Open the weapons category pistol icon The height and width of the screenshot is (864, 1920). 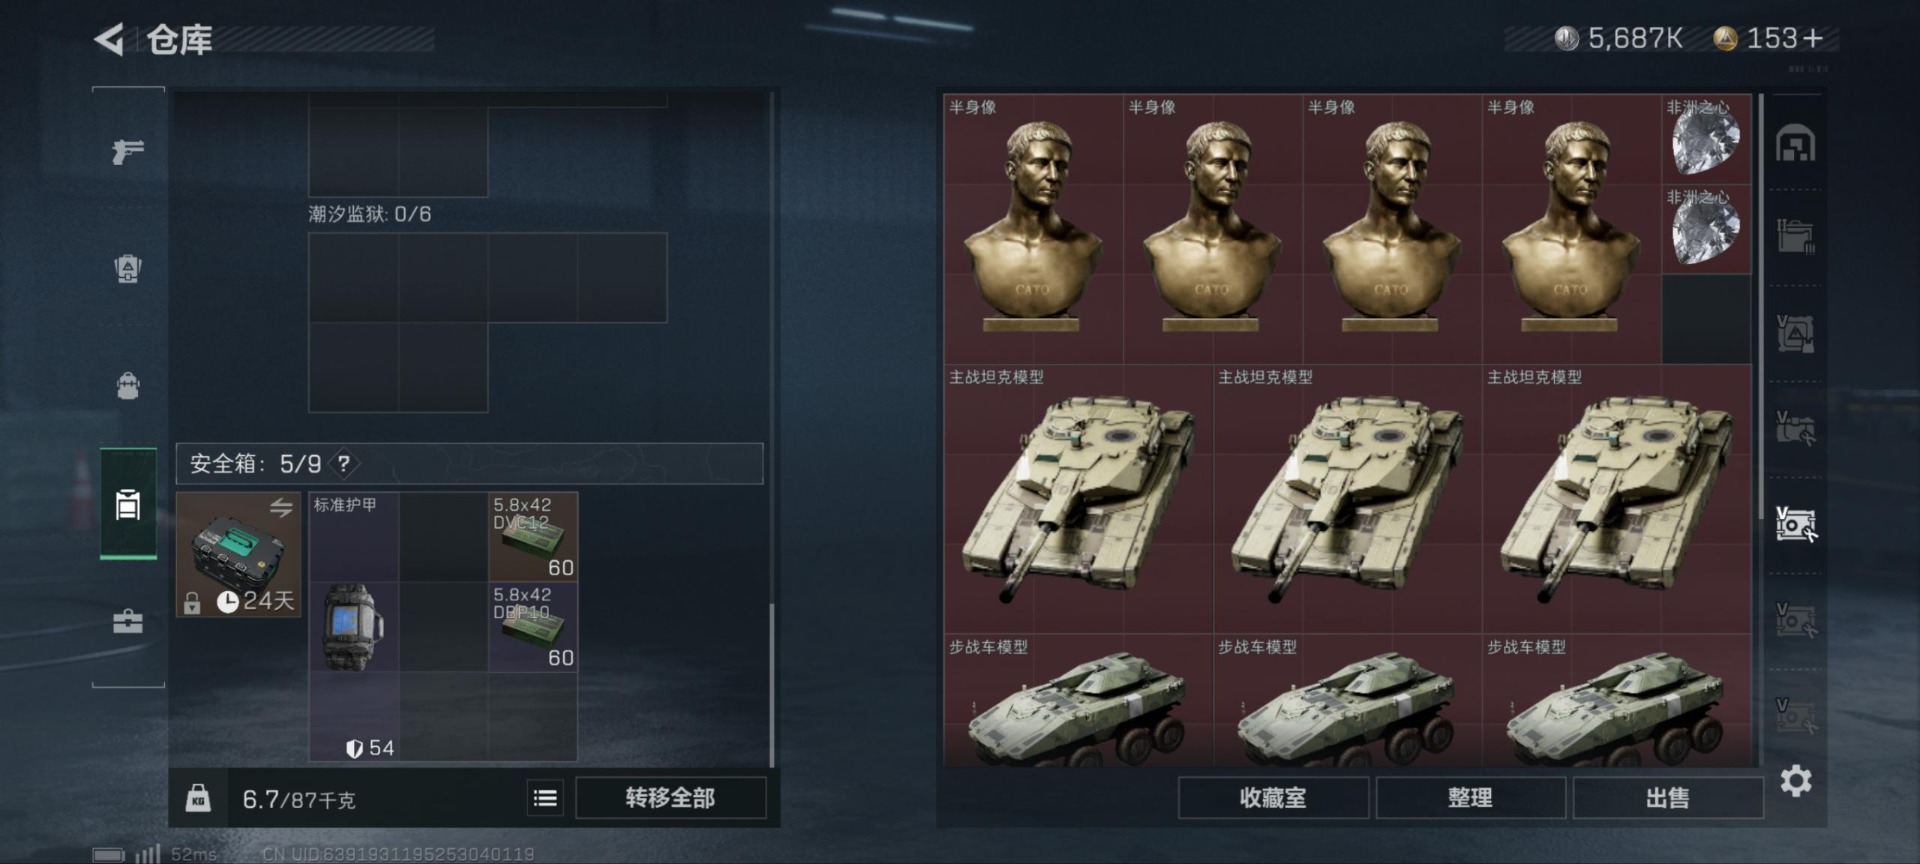coord(128,151)
